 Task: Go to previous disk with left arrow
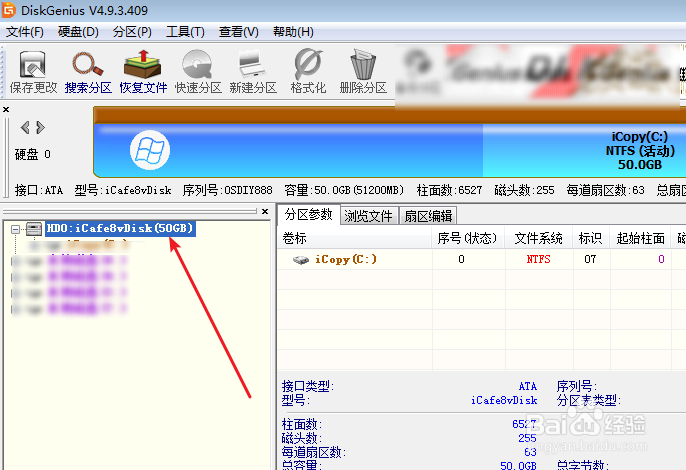click(25, 127)
